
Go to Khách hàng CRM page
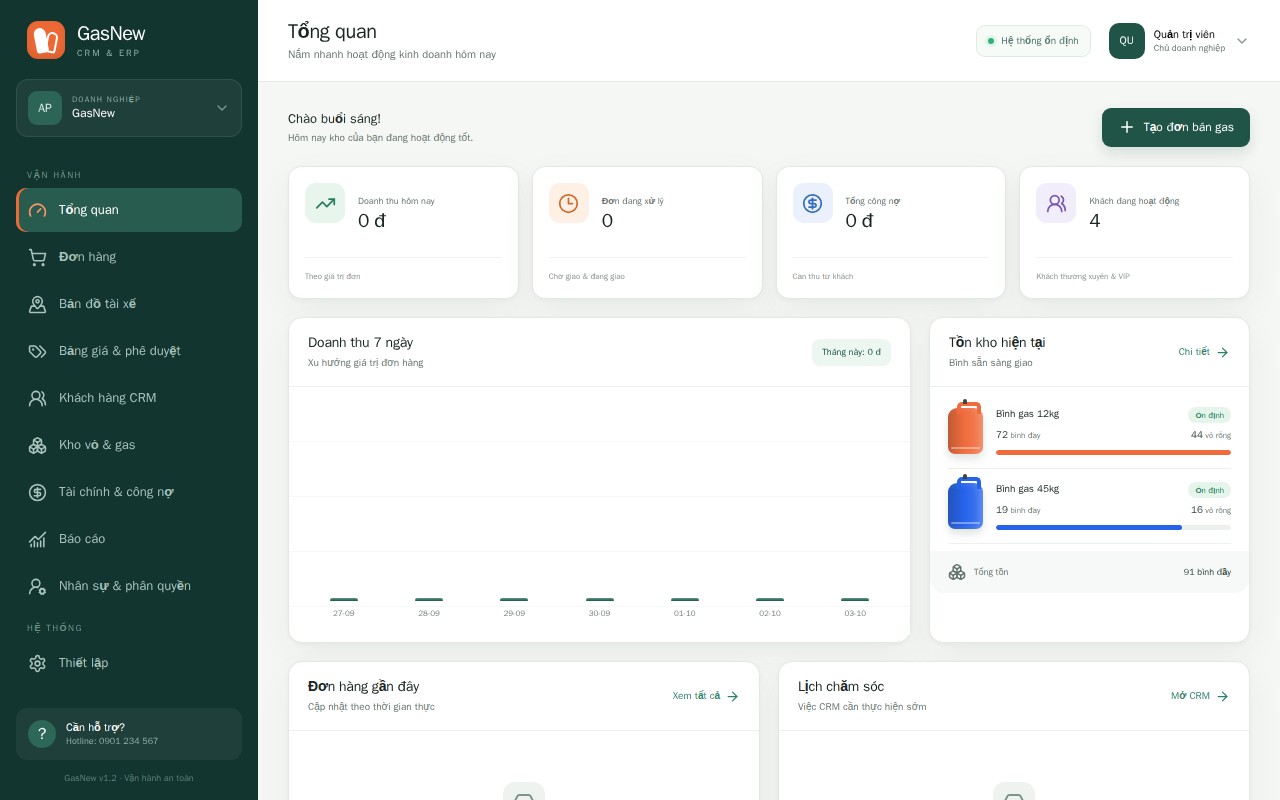tap(129, 398)
